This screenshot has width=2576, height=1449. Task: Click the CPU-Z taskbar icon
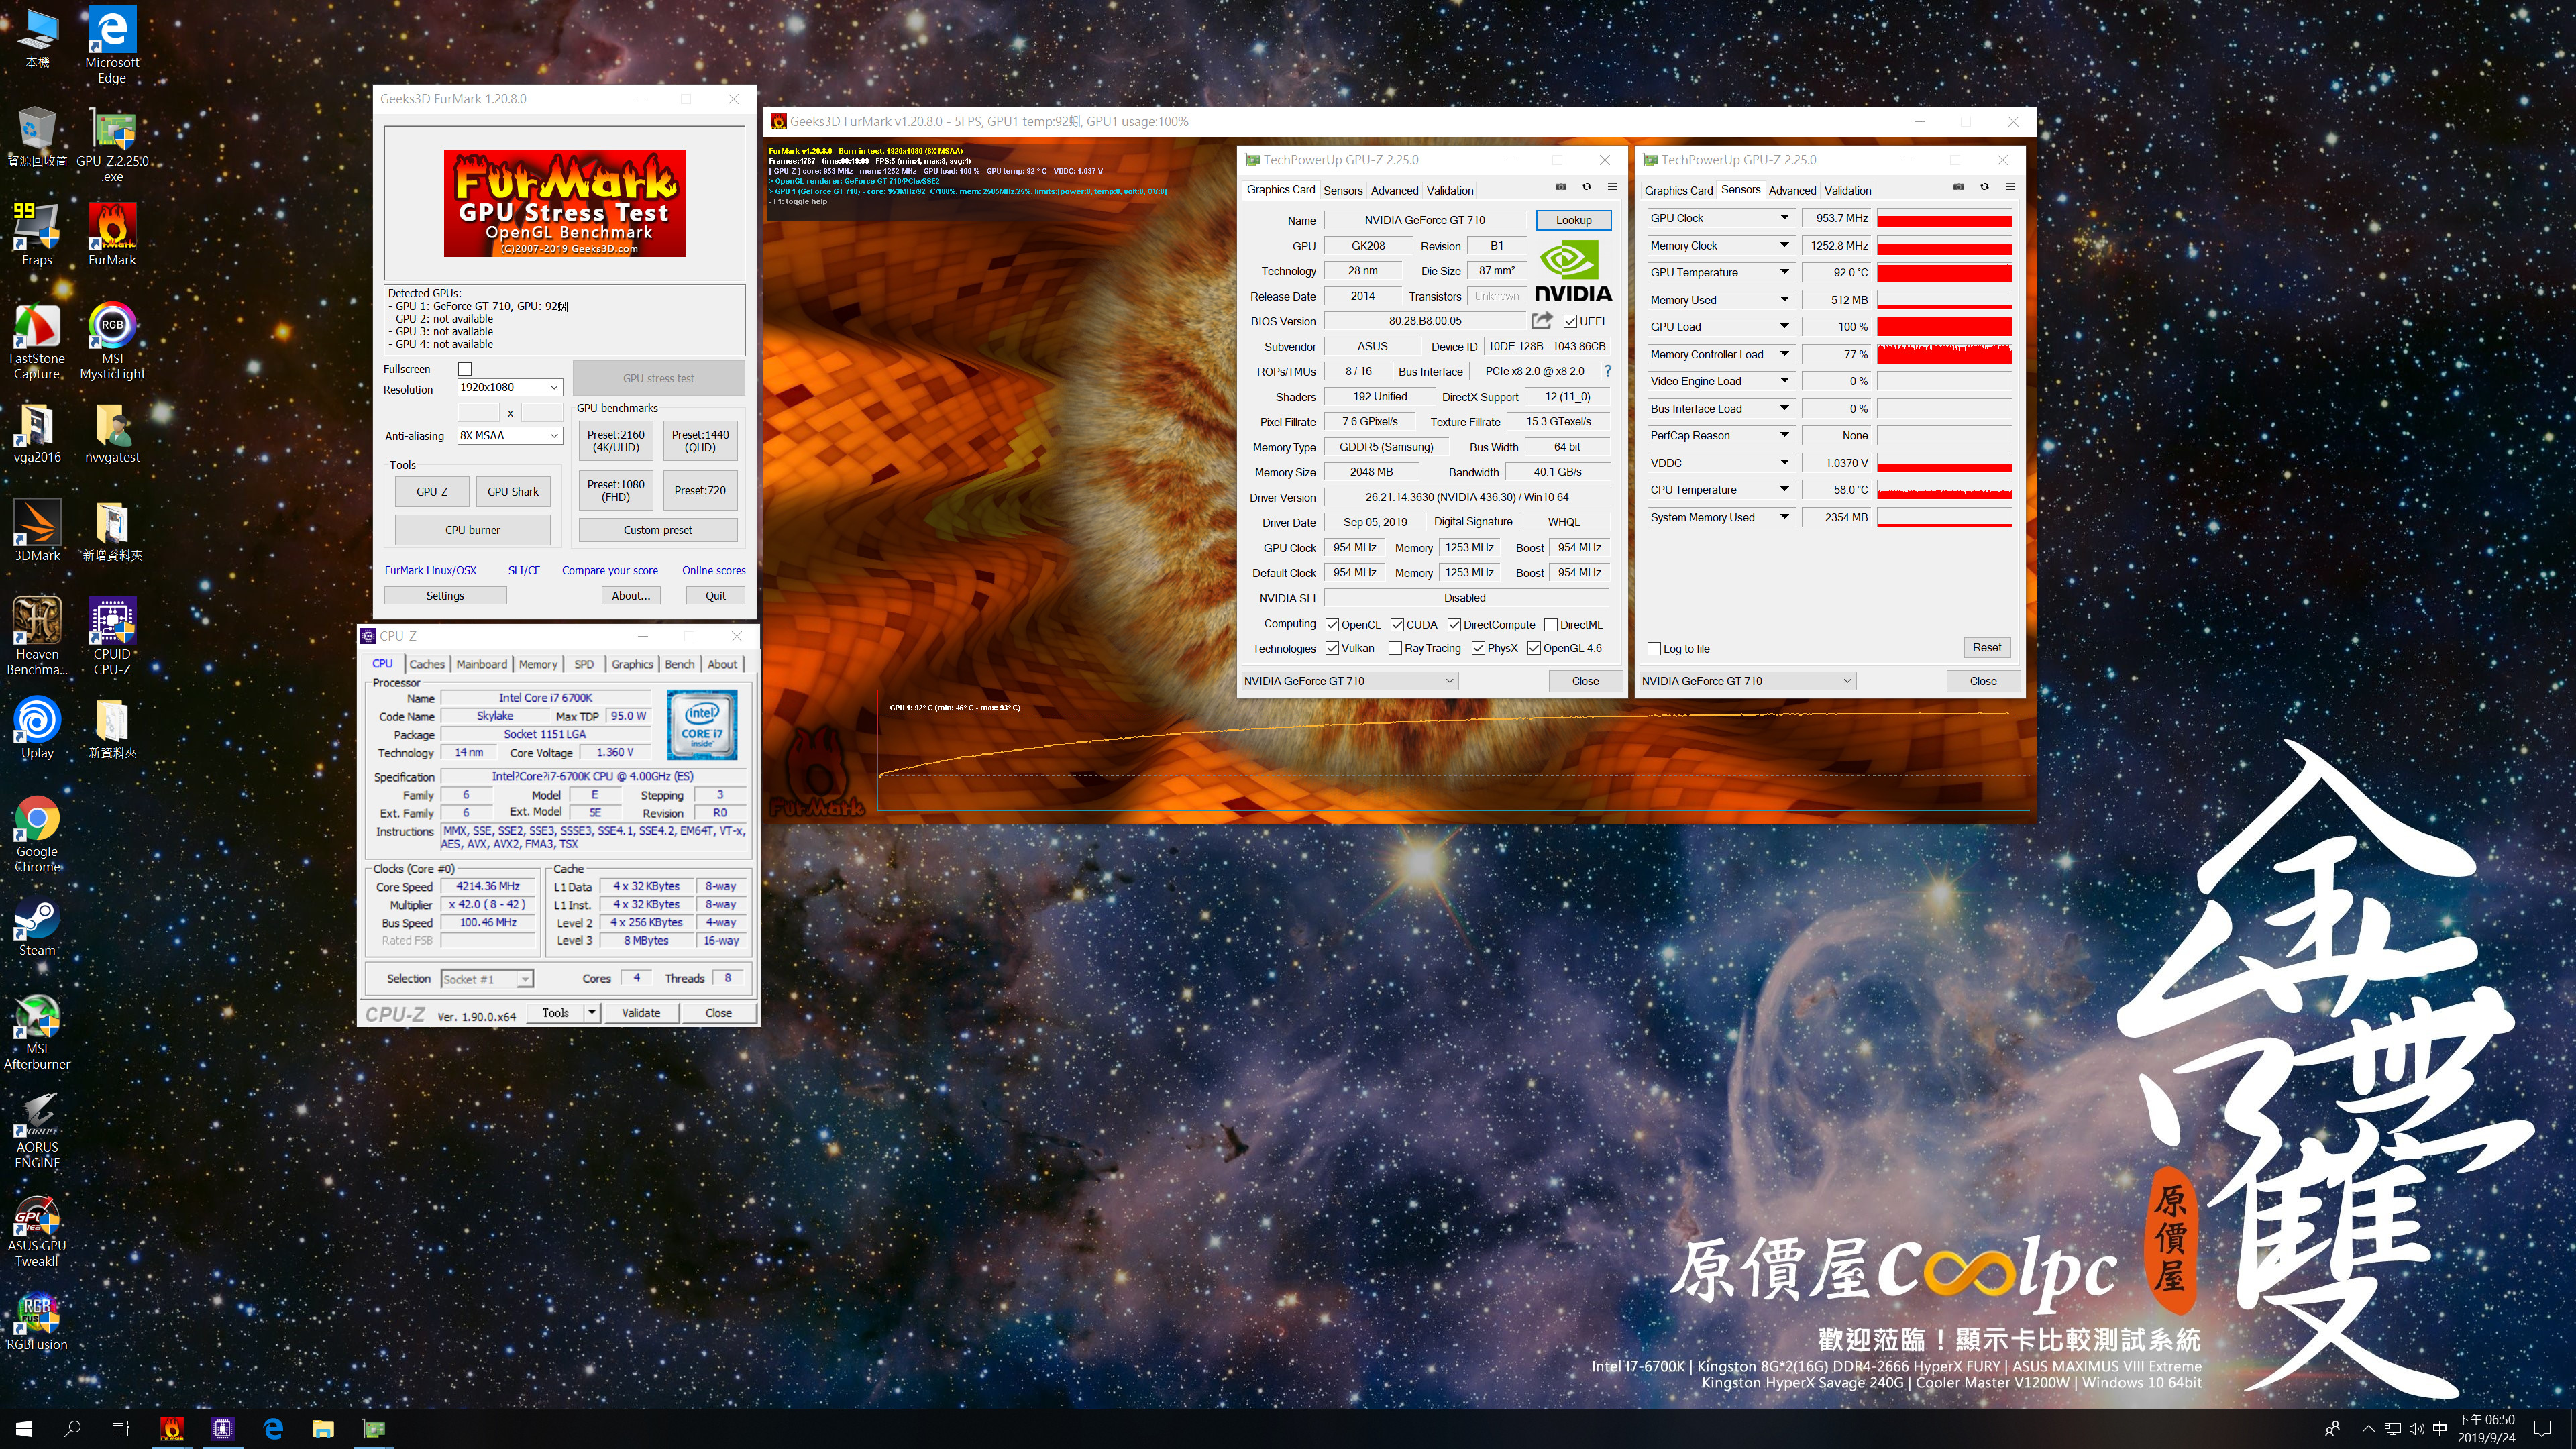pos(222,1428)
